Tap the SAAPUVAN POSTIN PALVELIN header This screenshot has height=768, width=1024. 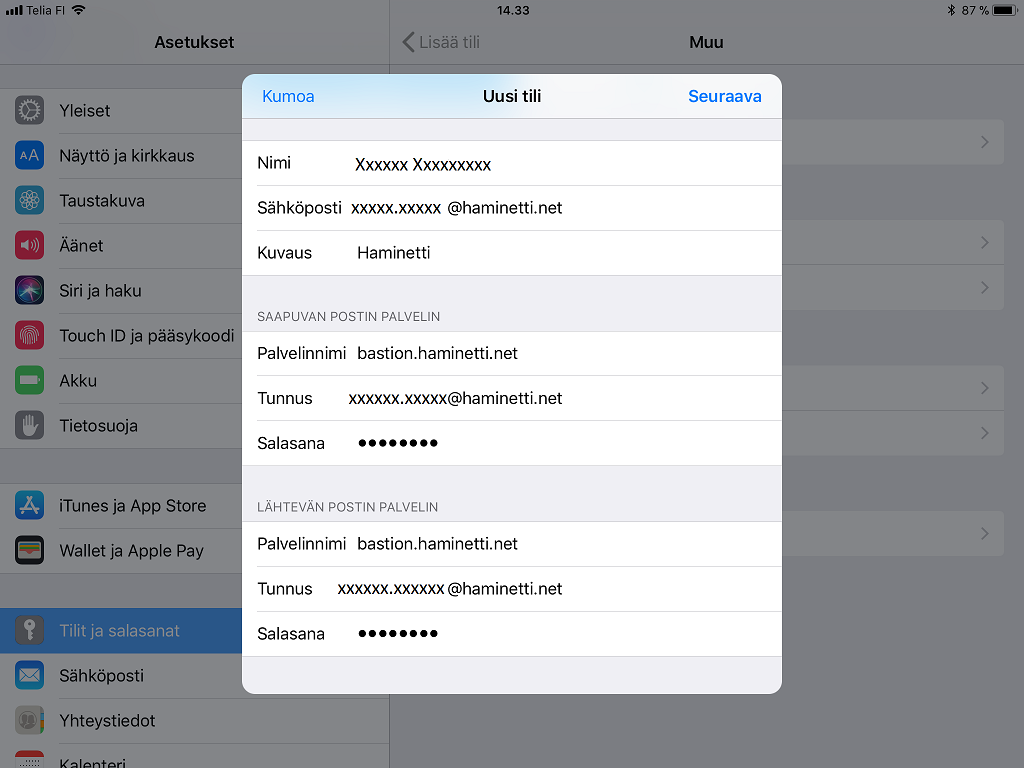pyautogui.click(x=349, y=317)
